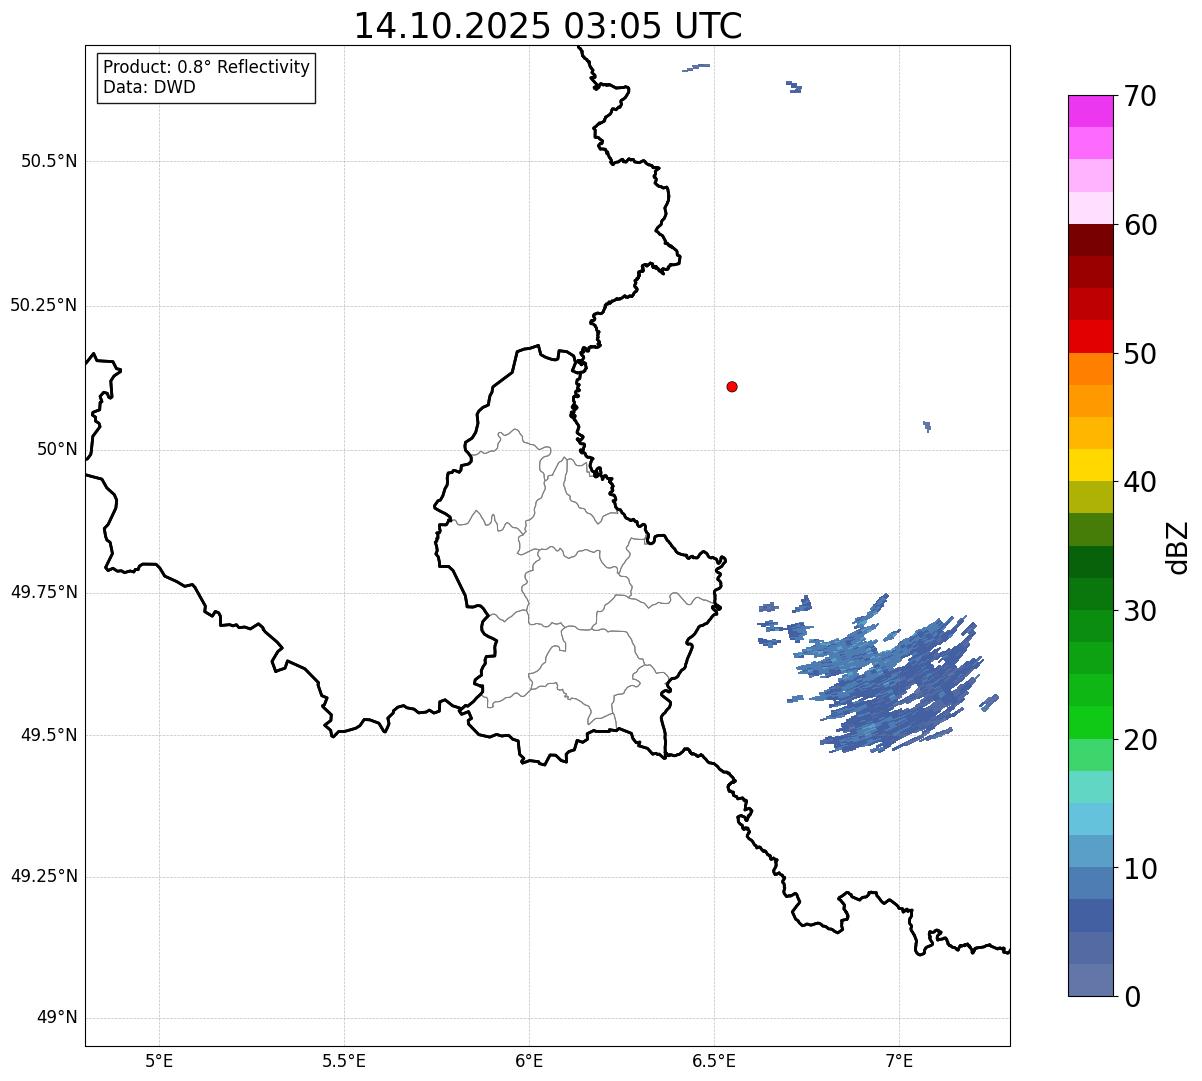Click the colorbar tick label '50'

pyautogui.click(x=1139, y=354)
